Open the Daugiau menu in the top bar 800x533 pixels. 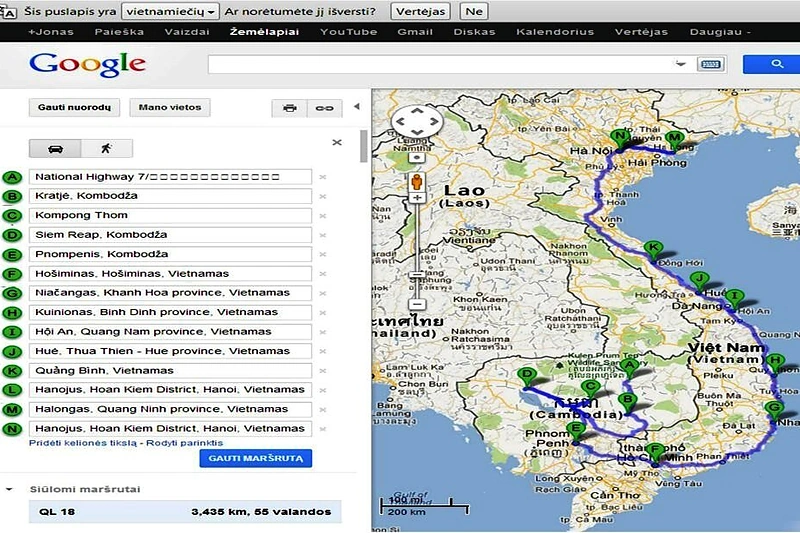(719, 32)
